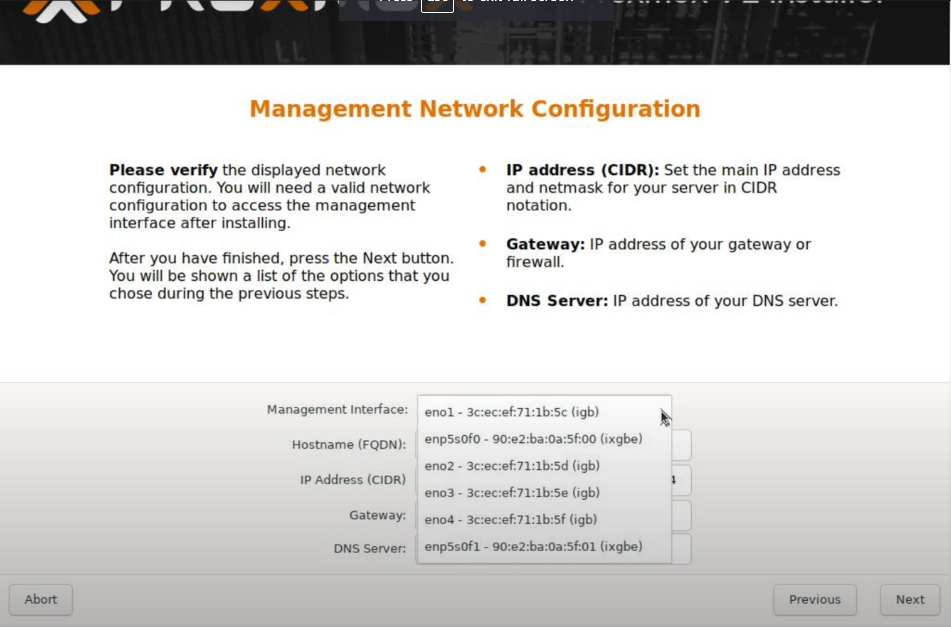Click the orange bullet beside Gateway description

pos(483,244)
